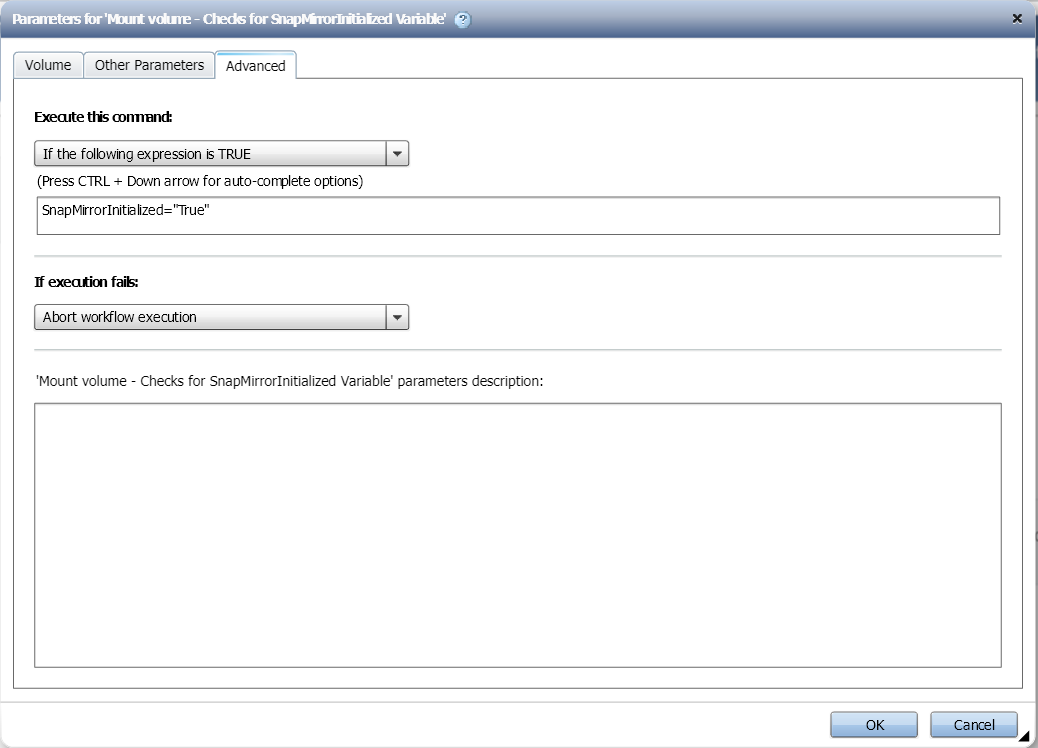Viewport: 1038px width, 748px height.
Task: Focus the parameters description text area
Action: pyautogui.click(x=518, y=535)
